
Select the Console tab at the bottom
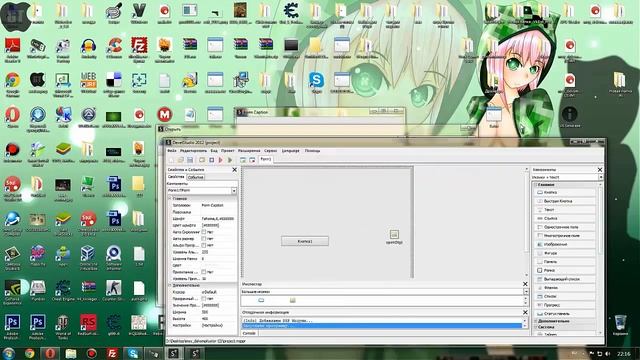pyautogui.click(x=249, y=333)
